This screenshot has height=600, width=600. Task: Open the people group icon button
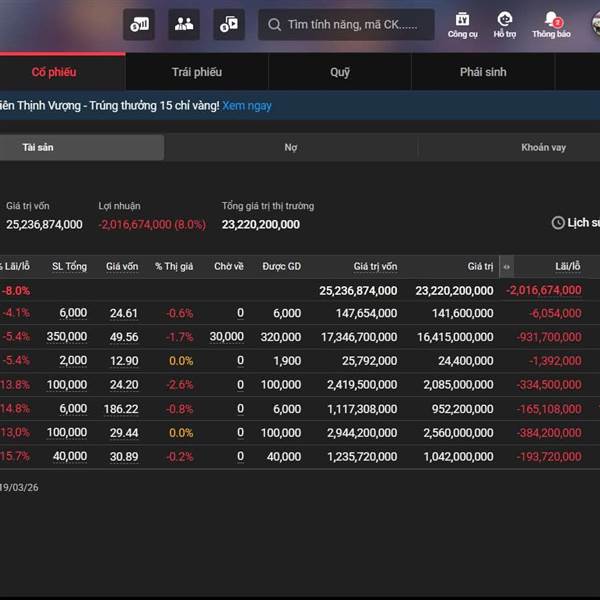point(184,24)
